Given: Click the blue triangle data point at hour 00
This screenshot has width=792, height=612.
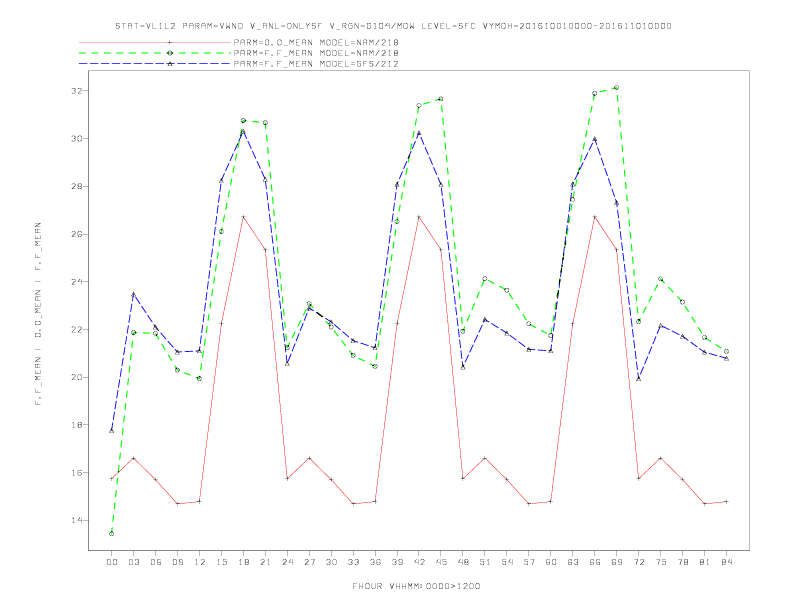Looking at the screenshot, I should pos(112,431).
